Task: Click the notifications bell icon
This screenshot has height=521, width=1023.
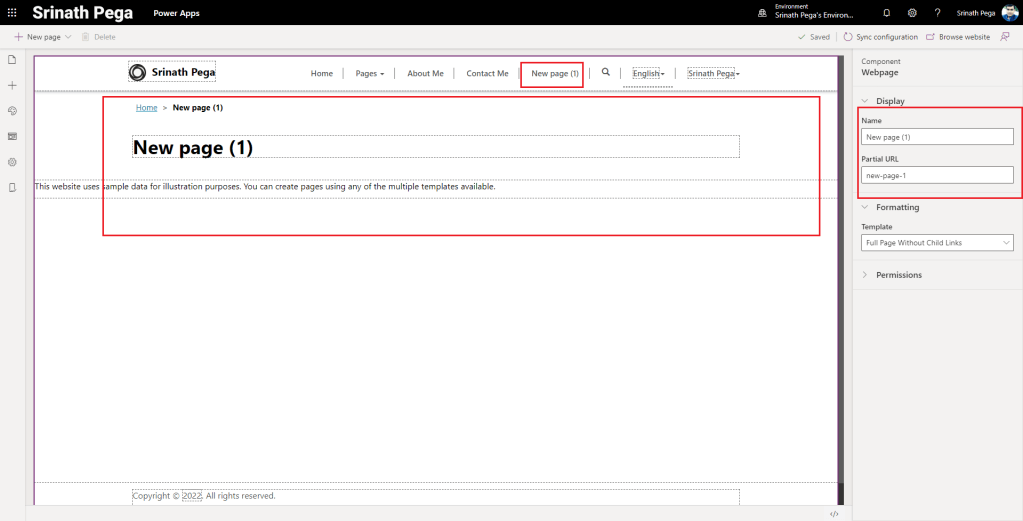Action: 886,13
